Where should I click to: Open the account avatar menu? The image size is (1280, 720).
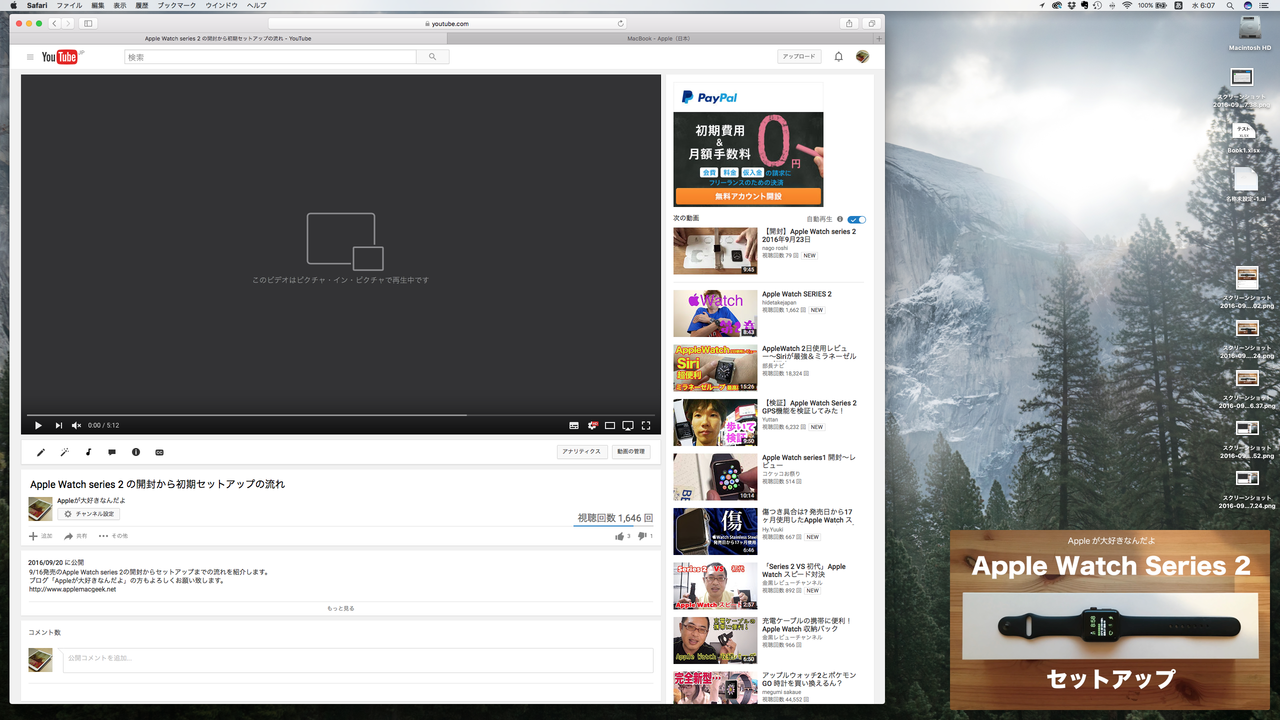tap(862, 57)
